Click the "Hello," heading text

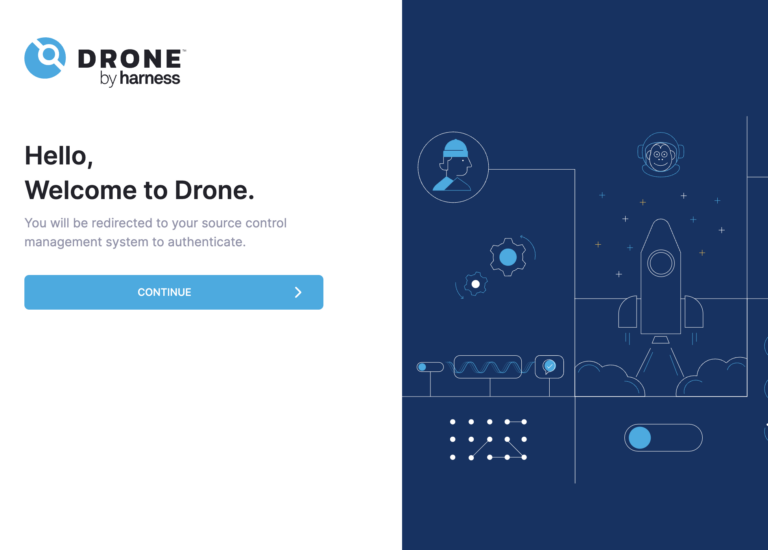[59, 156]
